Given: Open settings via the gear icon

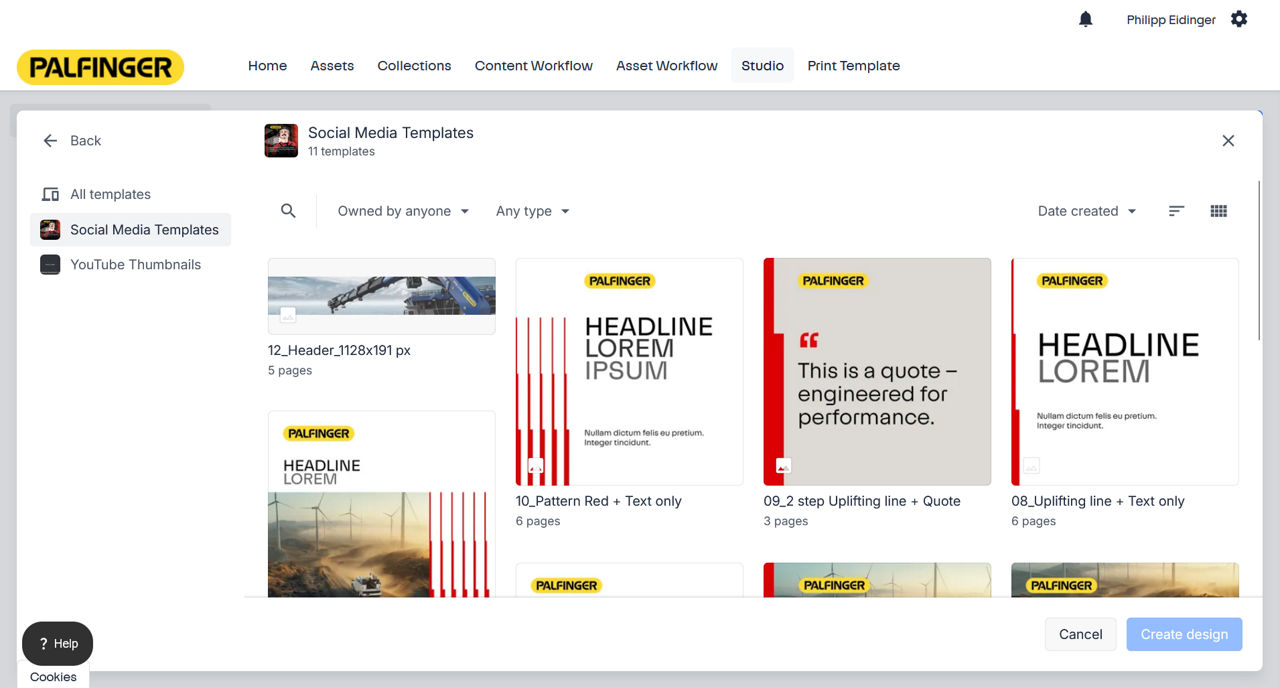Looking at the screenshot, I should (x=1239, y=19).
